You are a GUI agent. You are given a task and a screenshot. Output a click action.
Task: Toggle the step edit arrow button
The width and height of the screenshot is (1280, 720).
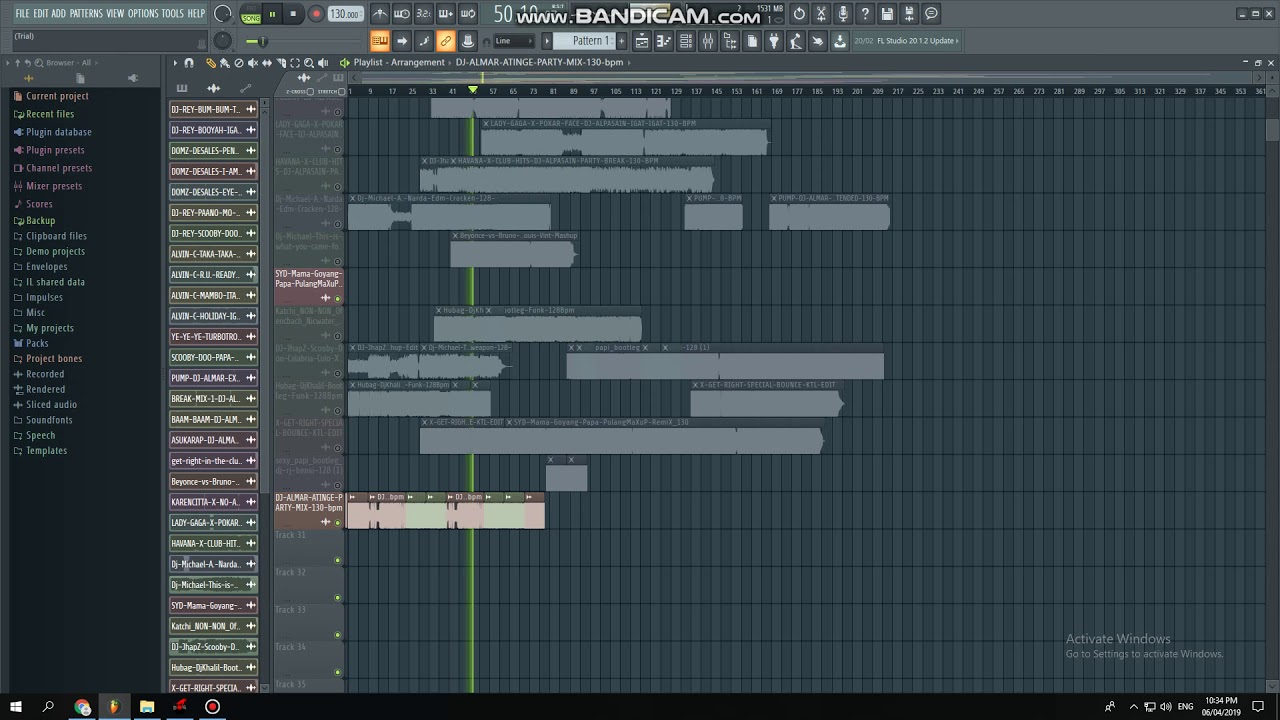402,41
